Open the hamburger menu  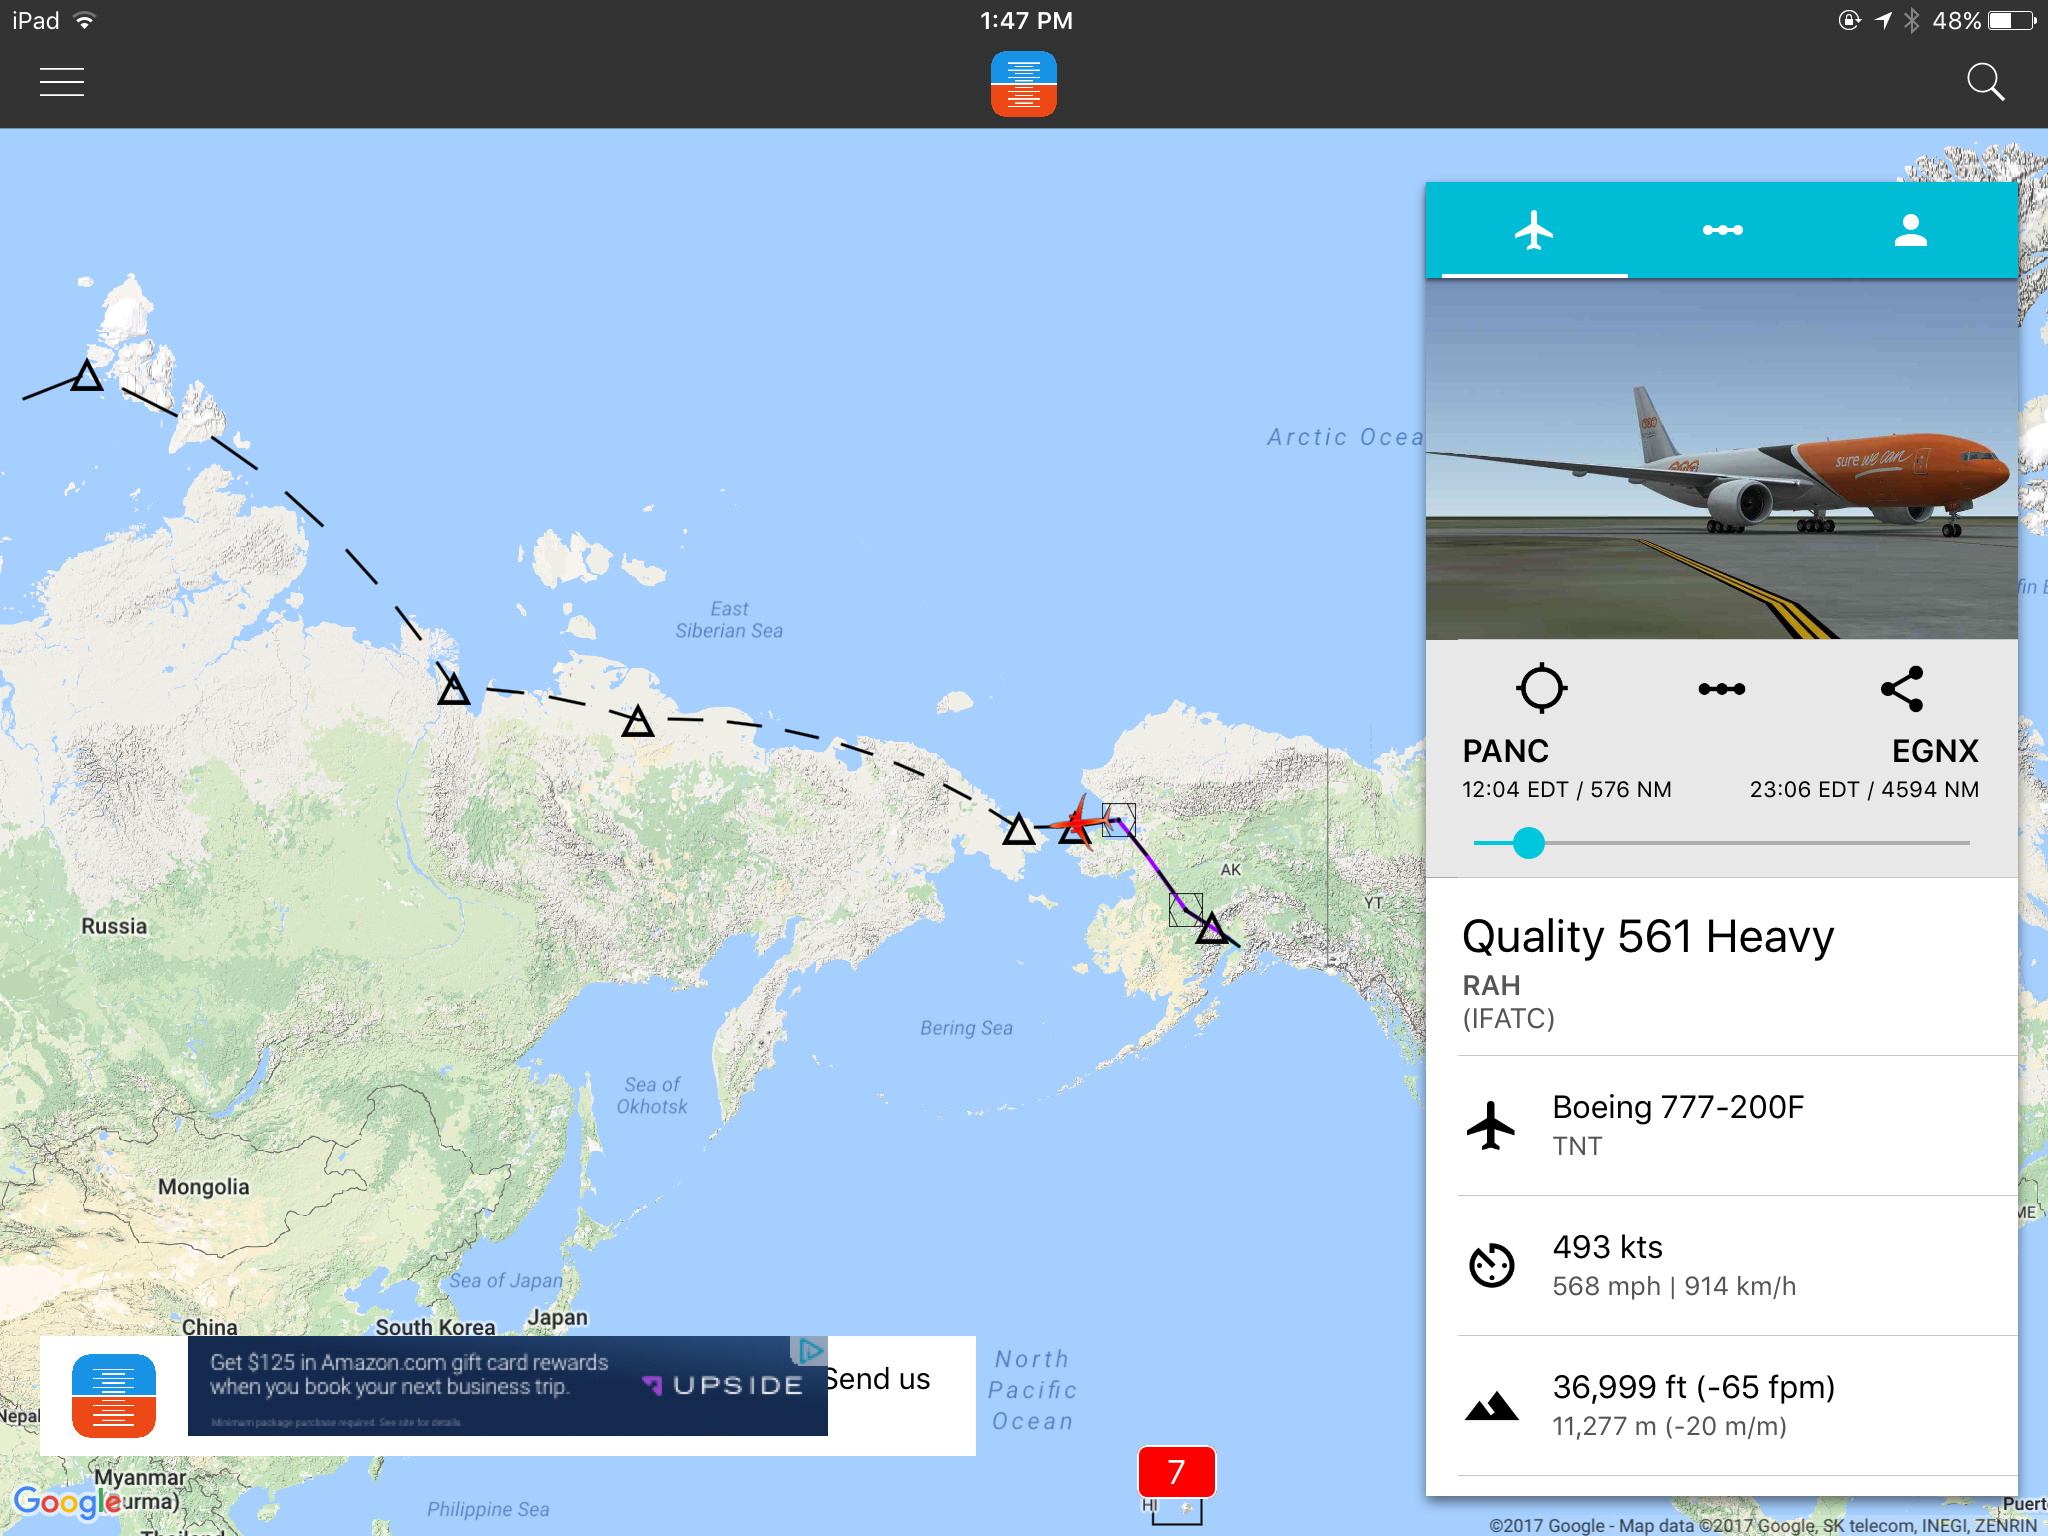(61, 82)
